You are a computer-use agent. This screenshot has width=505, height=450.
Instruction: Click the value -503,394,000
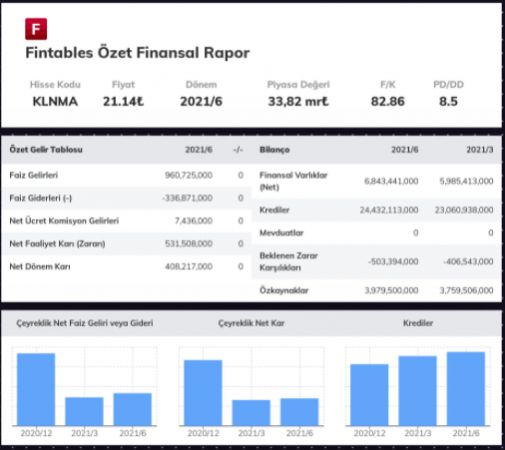tap(393, 262)
